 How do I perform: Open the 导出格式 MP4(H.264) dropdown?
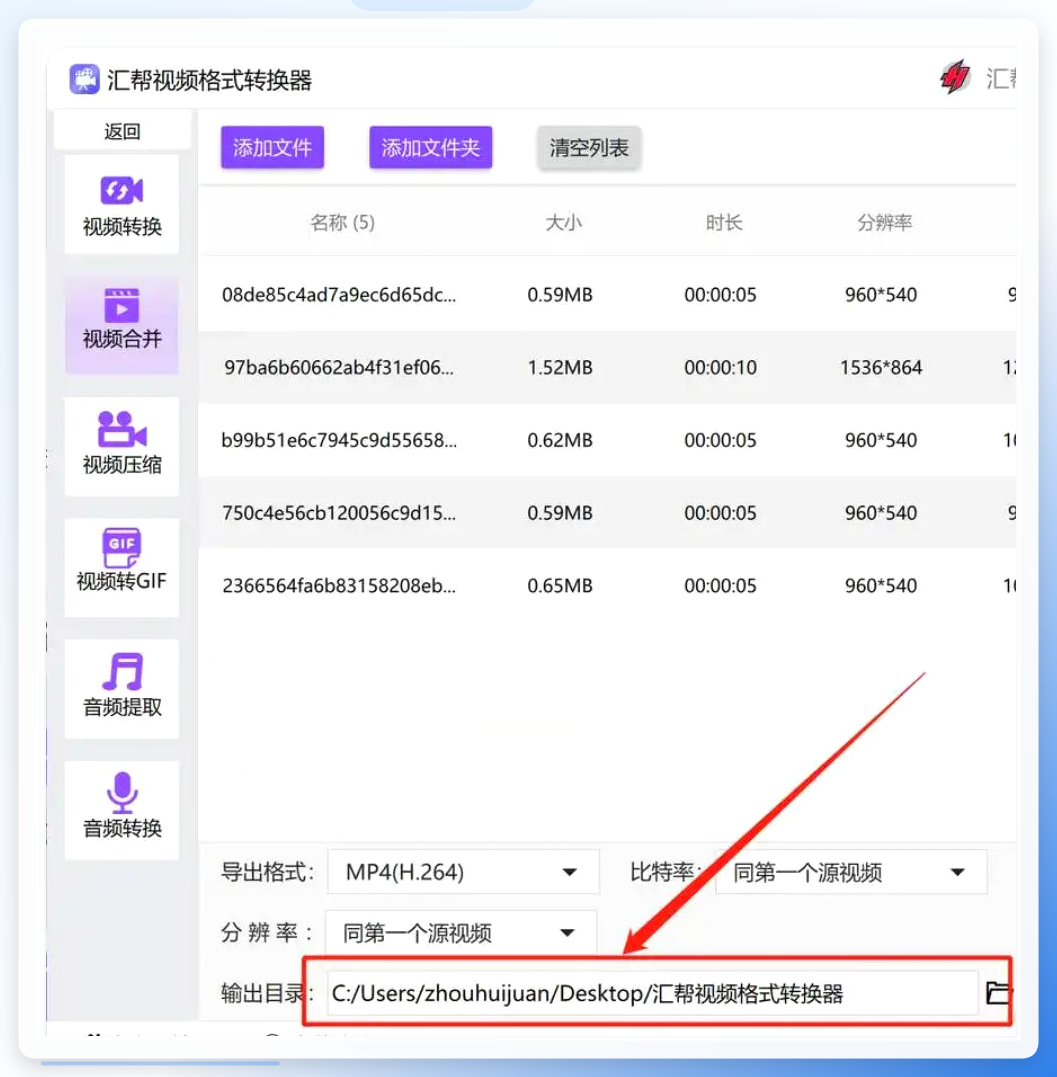[x=463, y=872]
